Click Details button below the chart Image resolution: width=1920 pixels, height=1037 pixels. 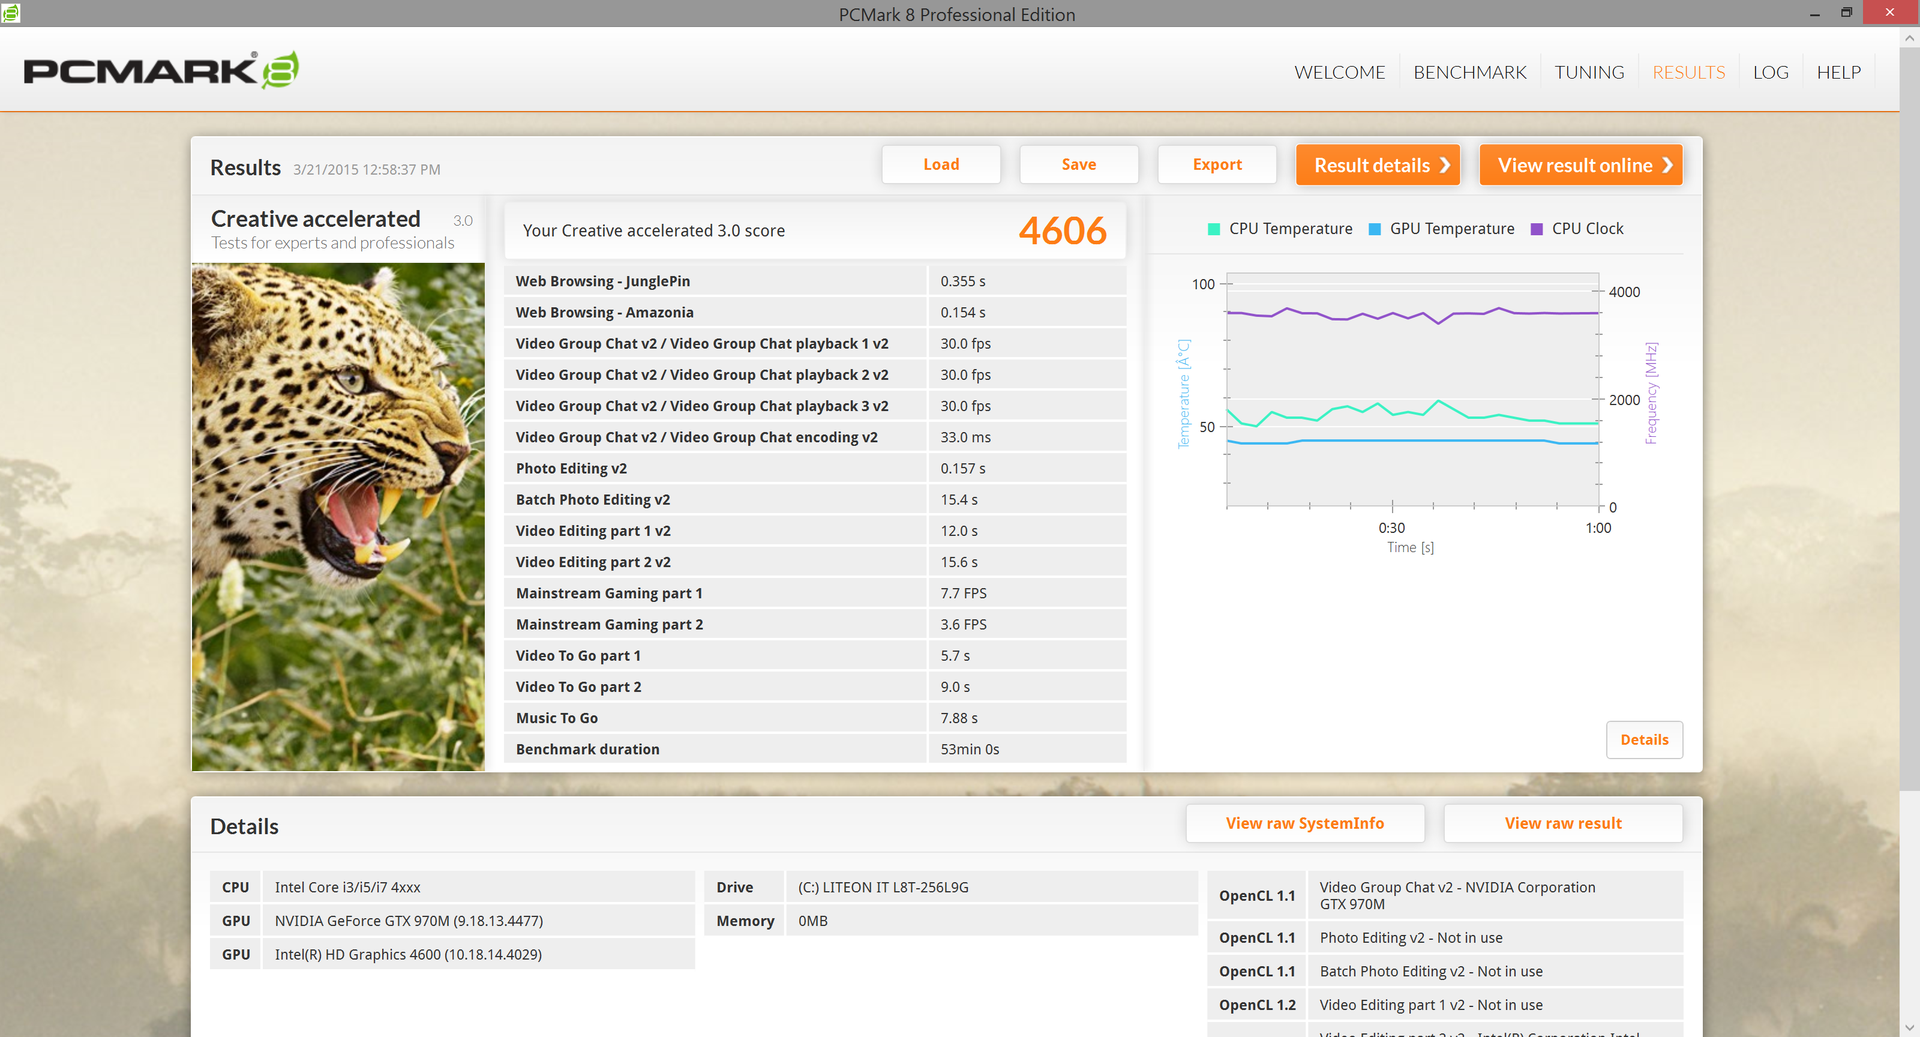tap(1644, 740)
